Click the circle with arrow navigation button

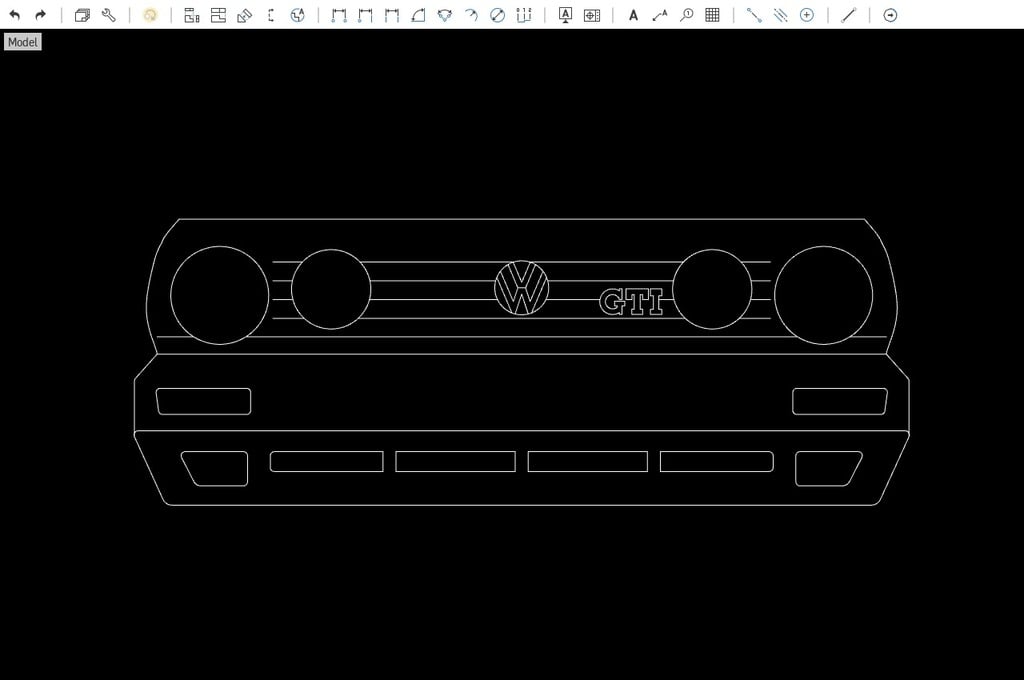[x=890, y=15]
